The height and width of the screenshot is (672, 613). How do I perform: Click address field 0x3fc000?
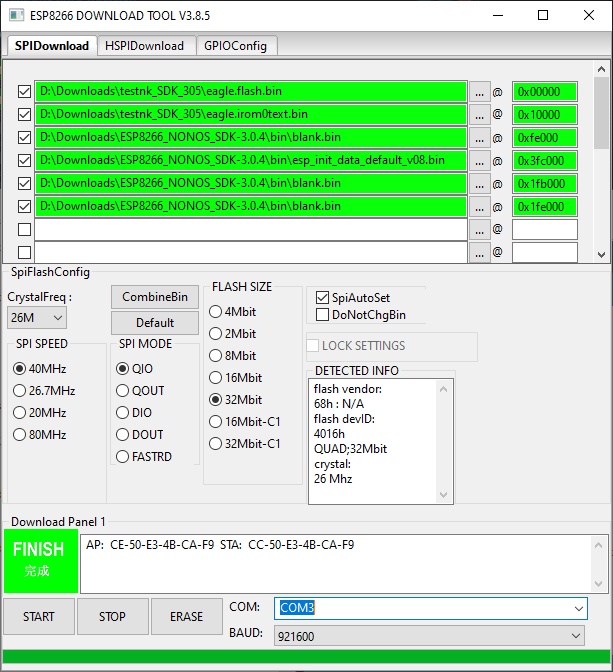(545, 161)
